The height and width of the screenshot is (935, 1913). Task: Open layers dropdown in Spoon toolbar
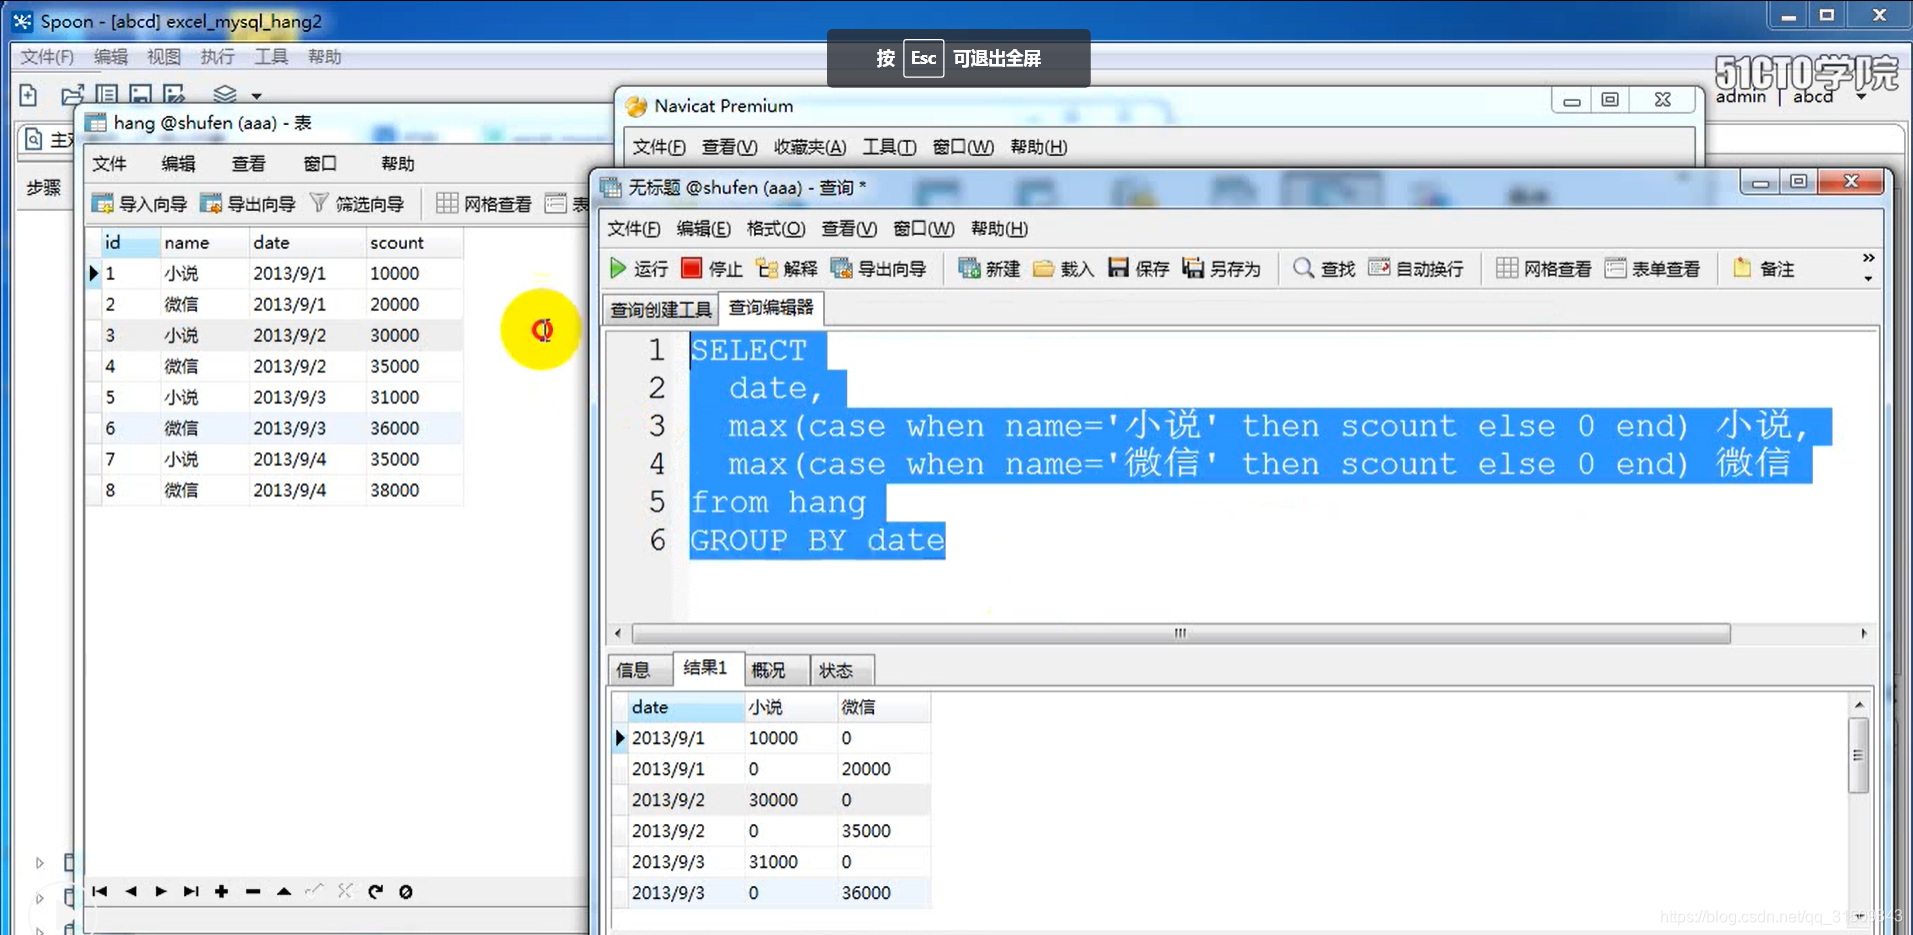click(x=257, y=96)
